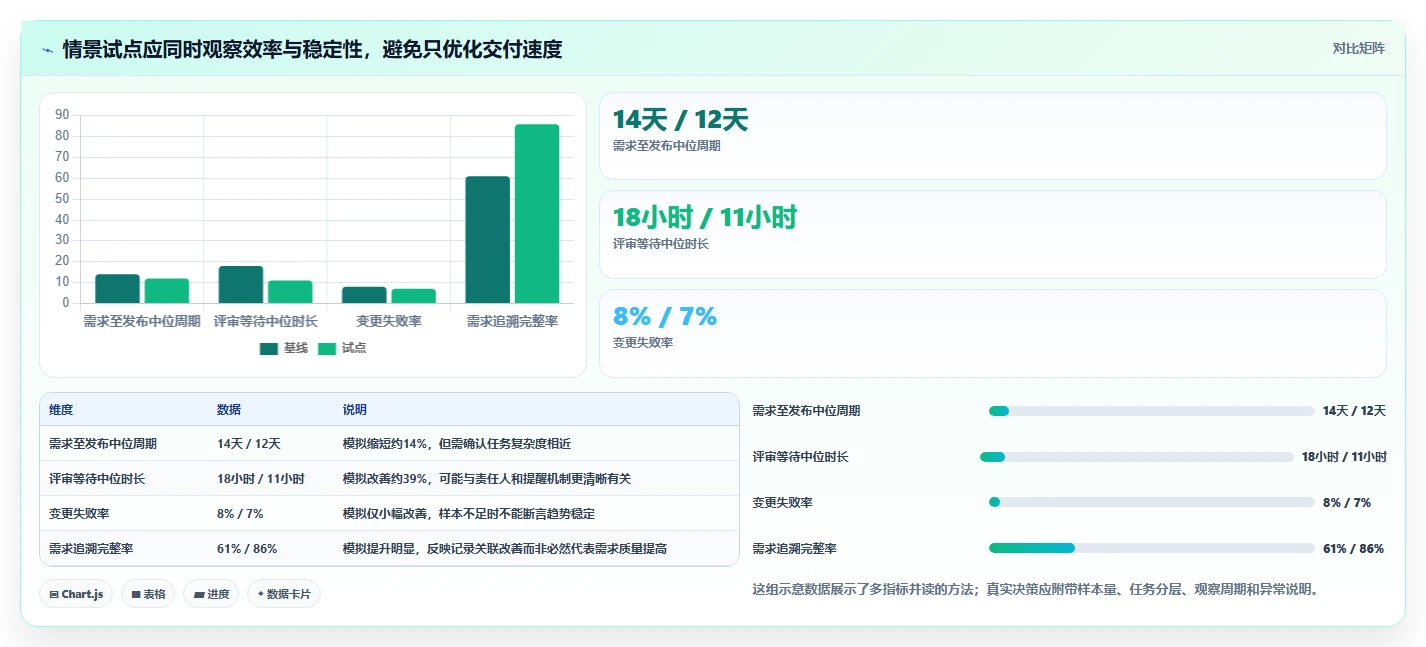Viewport: 1426px width, 647px height.
Task: Click the table value 61% / 86%
Action: [x=247, y=549]
